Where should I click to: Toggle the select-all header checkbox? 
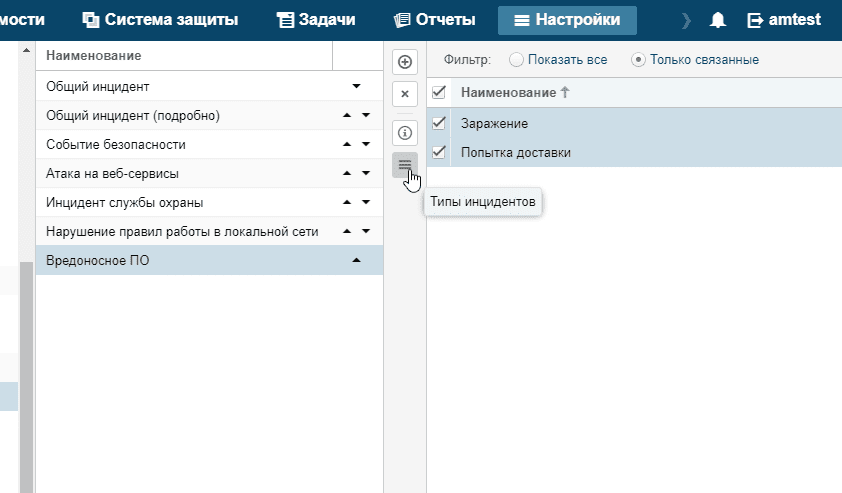(438, 93)
